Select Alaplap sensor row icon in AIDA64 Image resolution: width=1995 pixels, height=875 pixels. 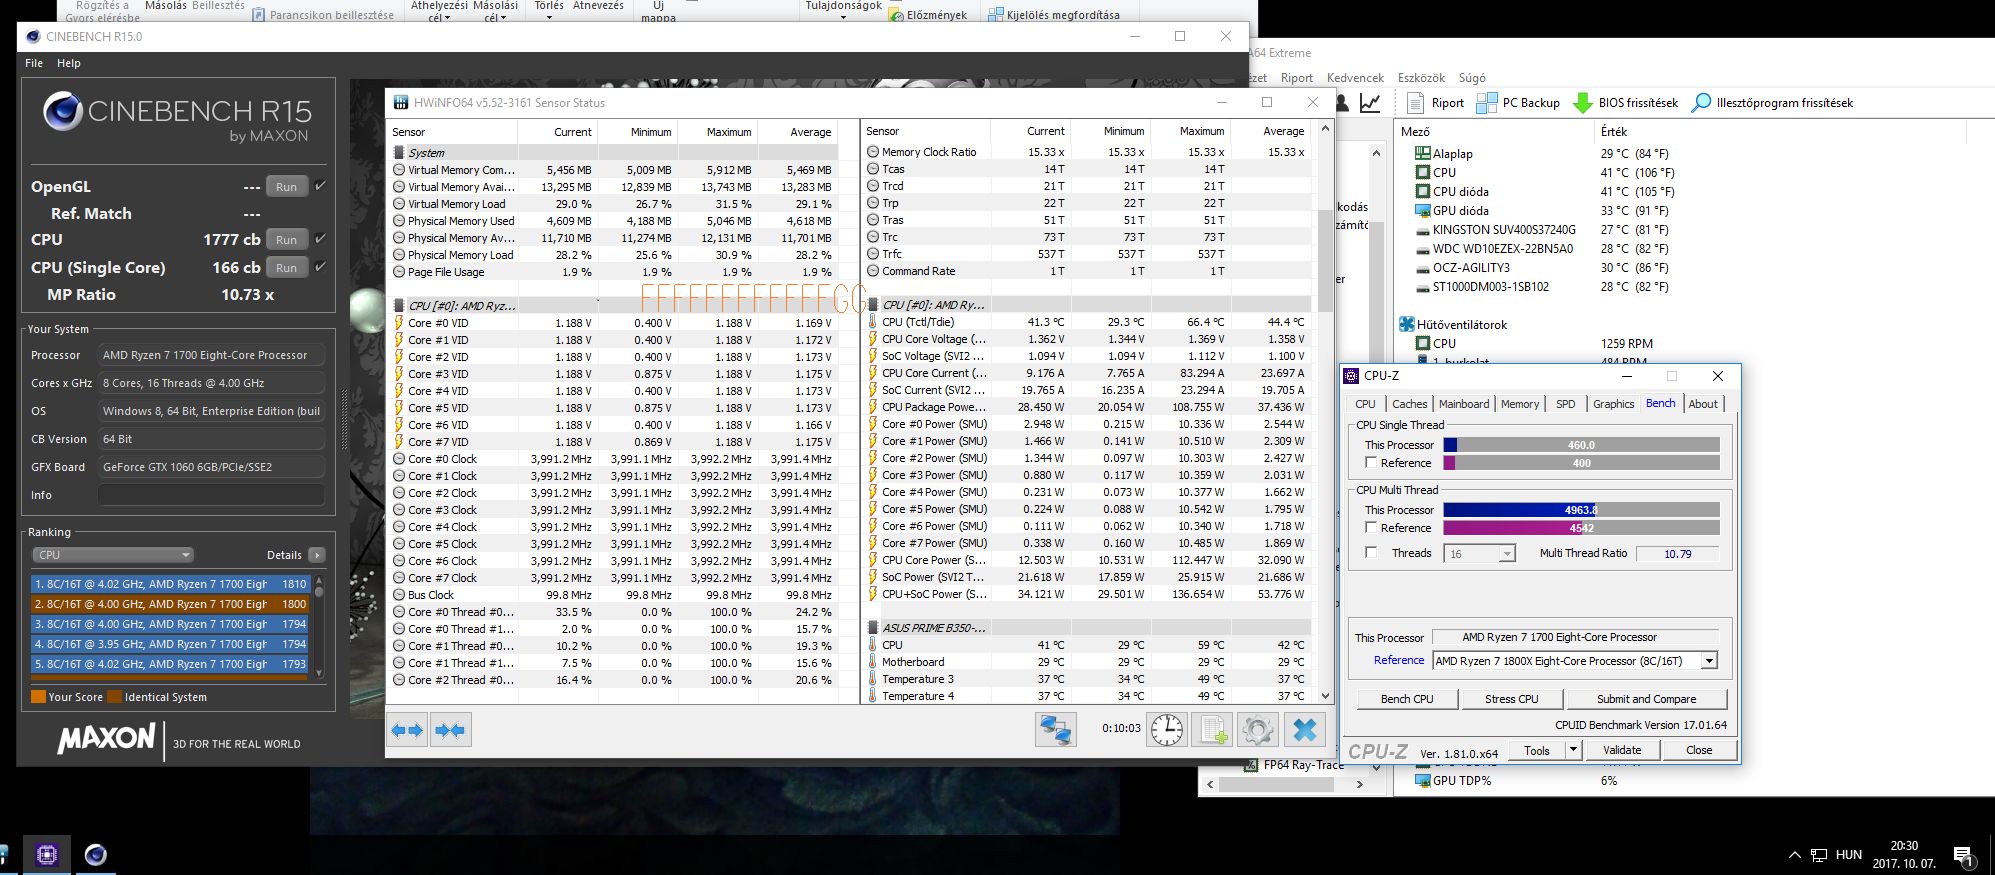1422,153
